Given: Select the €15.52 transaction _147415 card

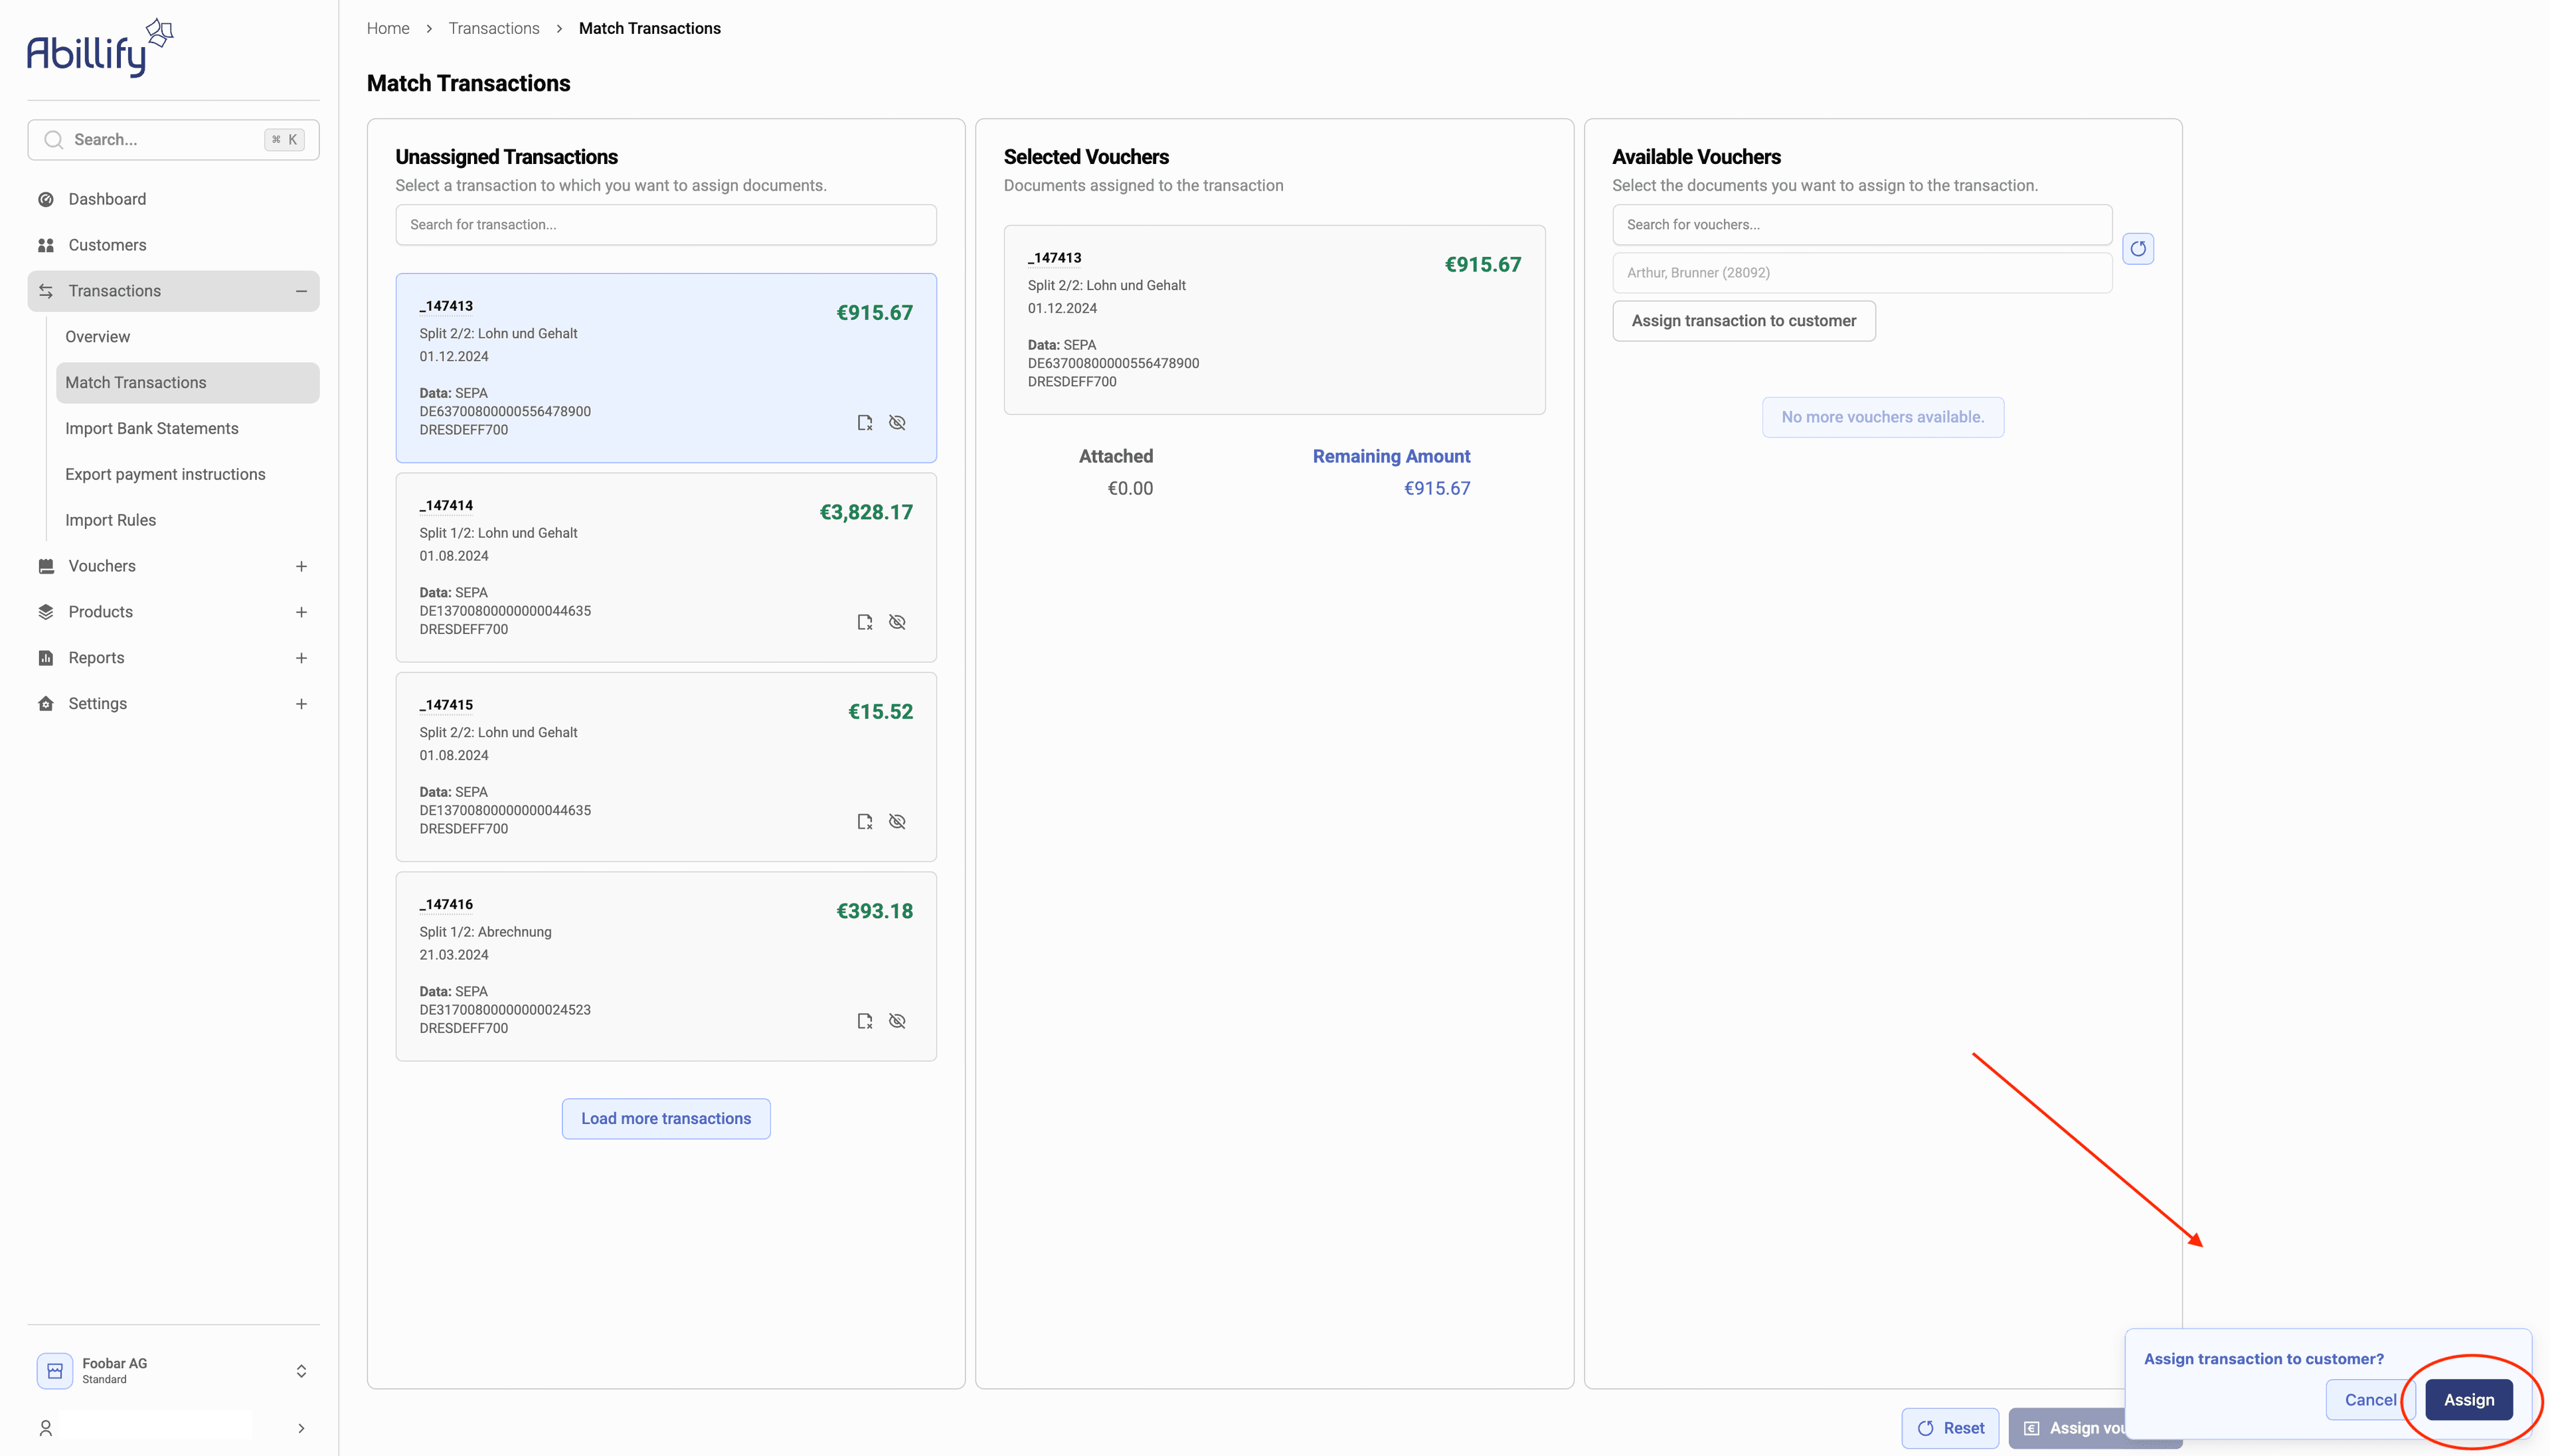Looking at the screenshot, I should (x=665, y=766).
